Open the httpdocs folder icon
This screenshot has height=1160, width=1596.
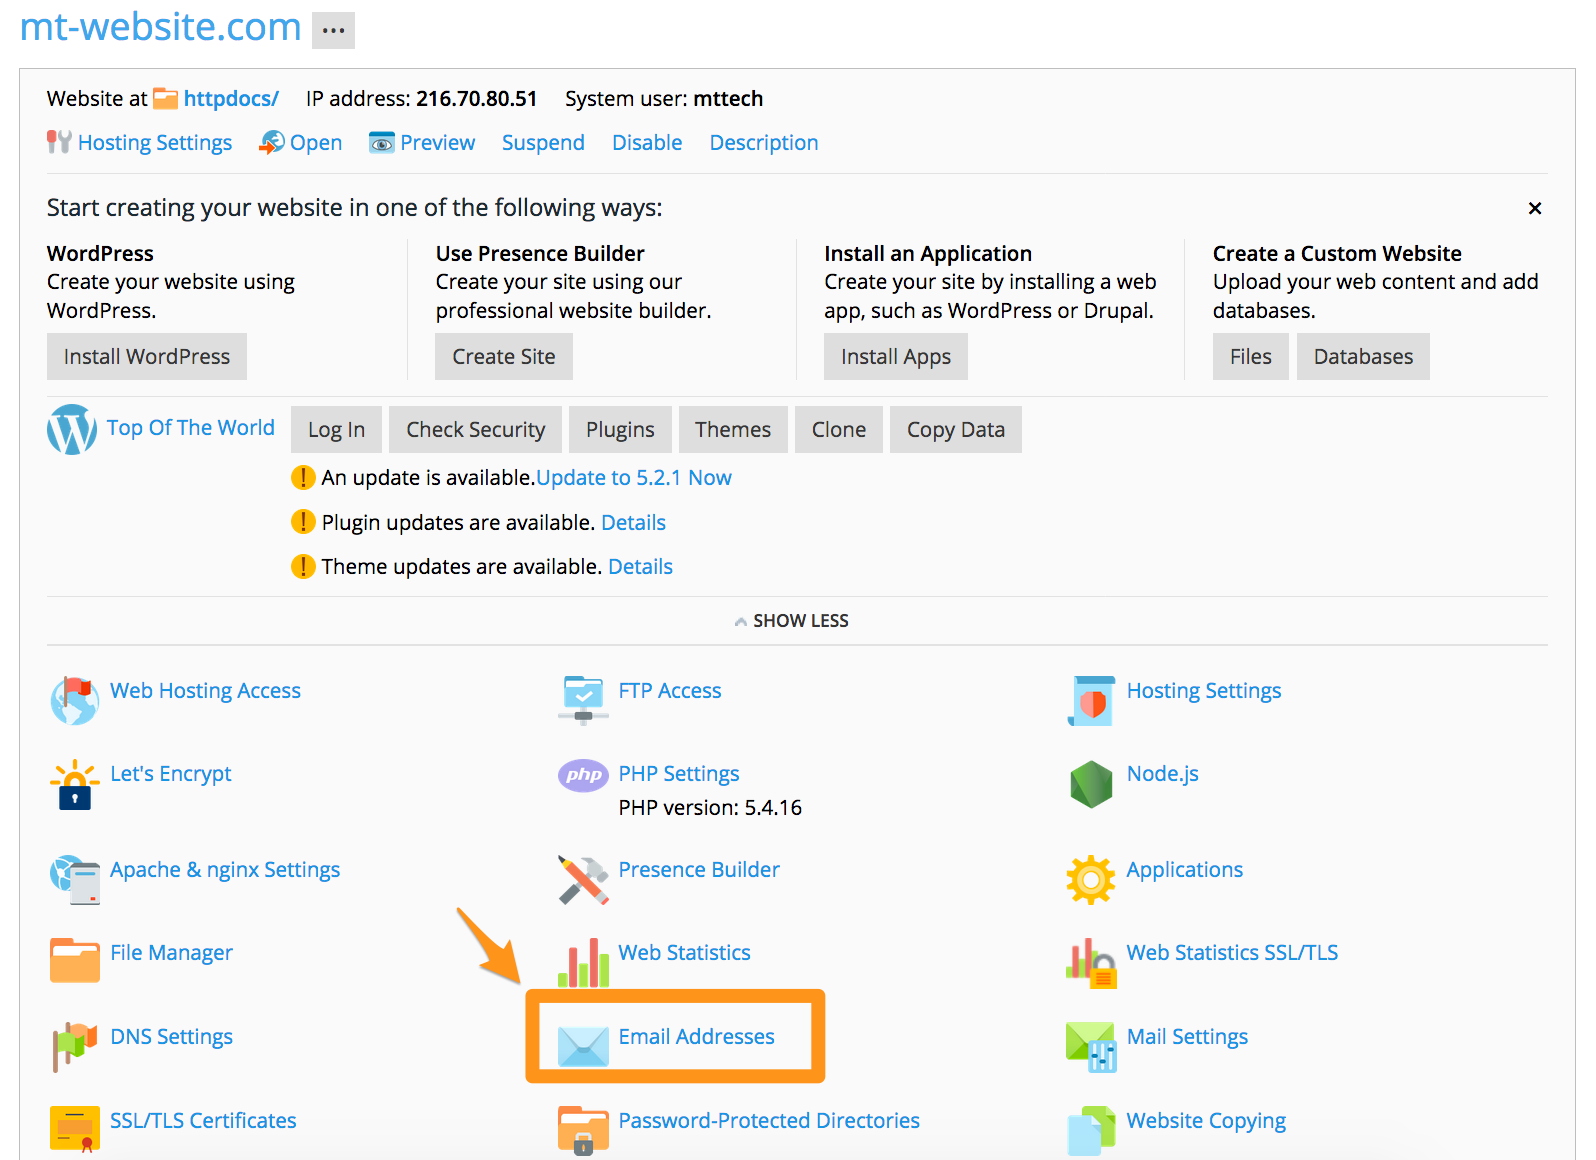pos(165,99)
